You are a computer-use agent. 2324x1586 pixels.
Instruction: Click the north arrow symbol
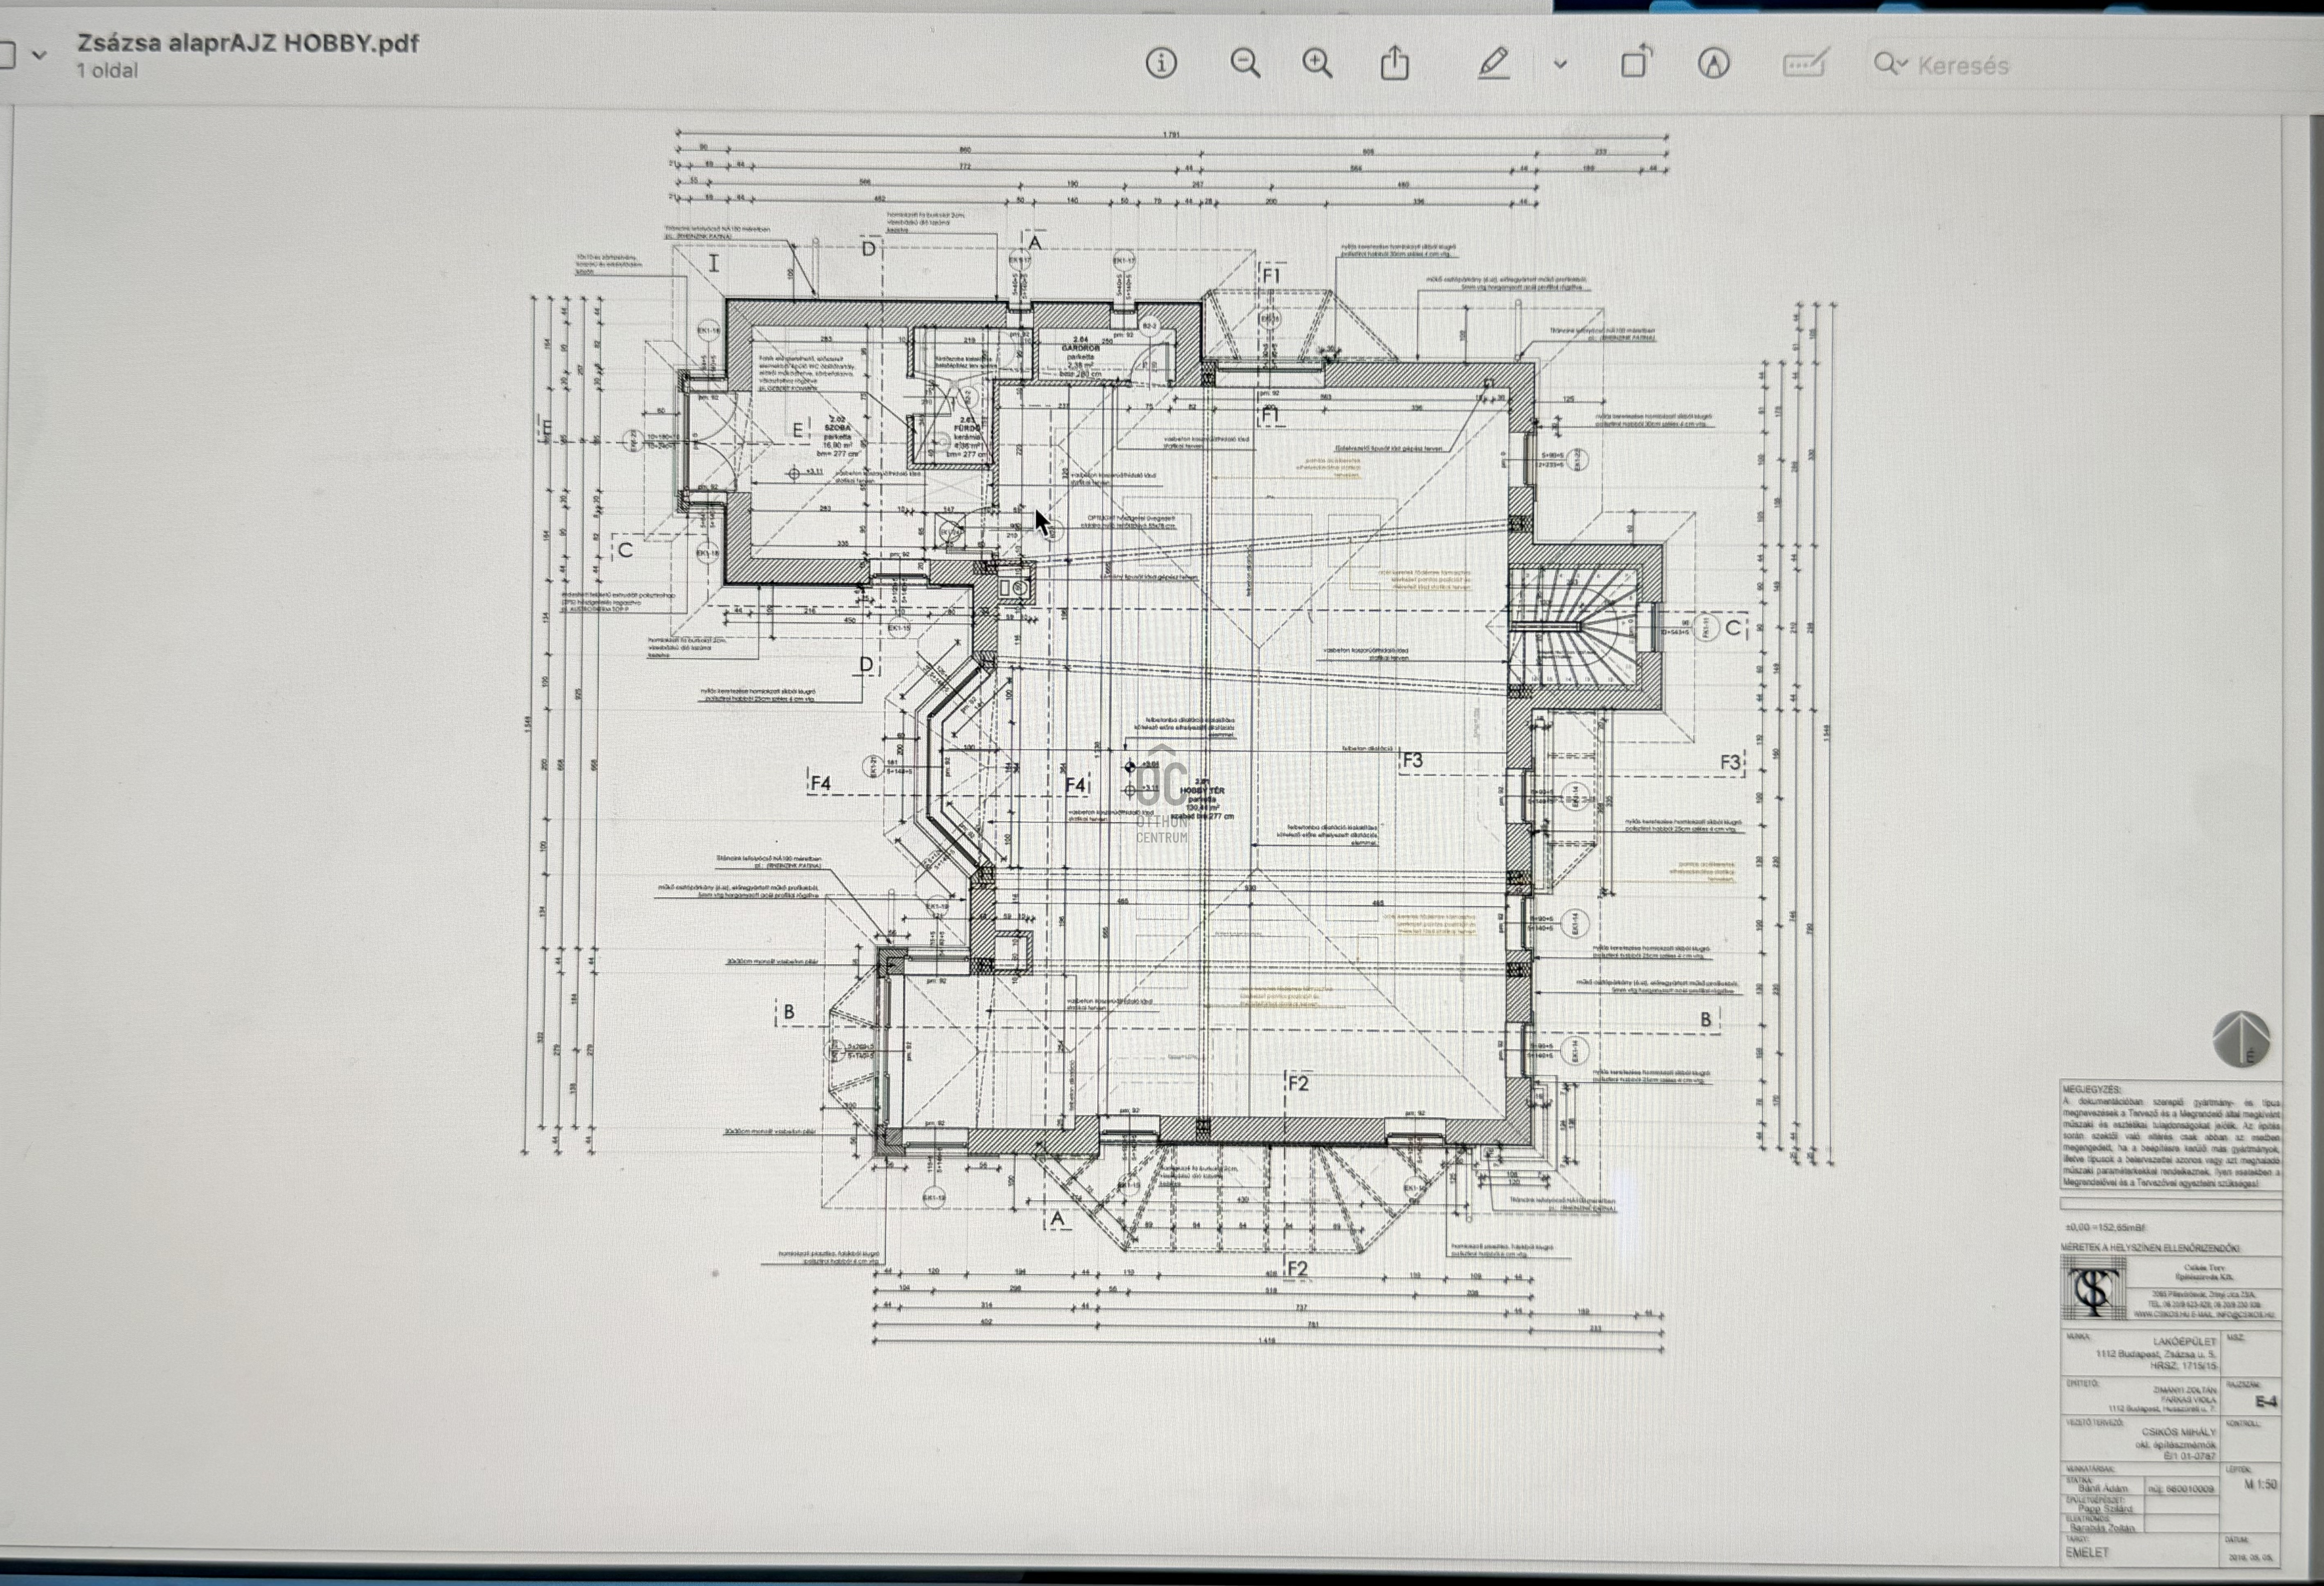tap(2241, 1039)
